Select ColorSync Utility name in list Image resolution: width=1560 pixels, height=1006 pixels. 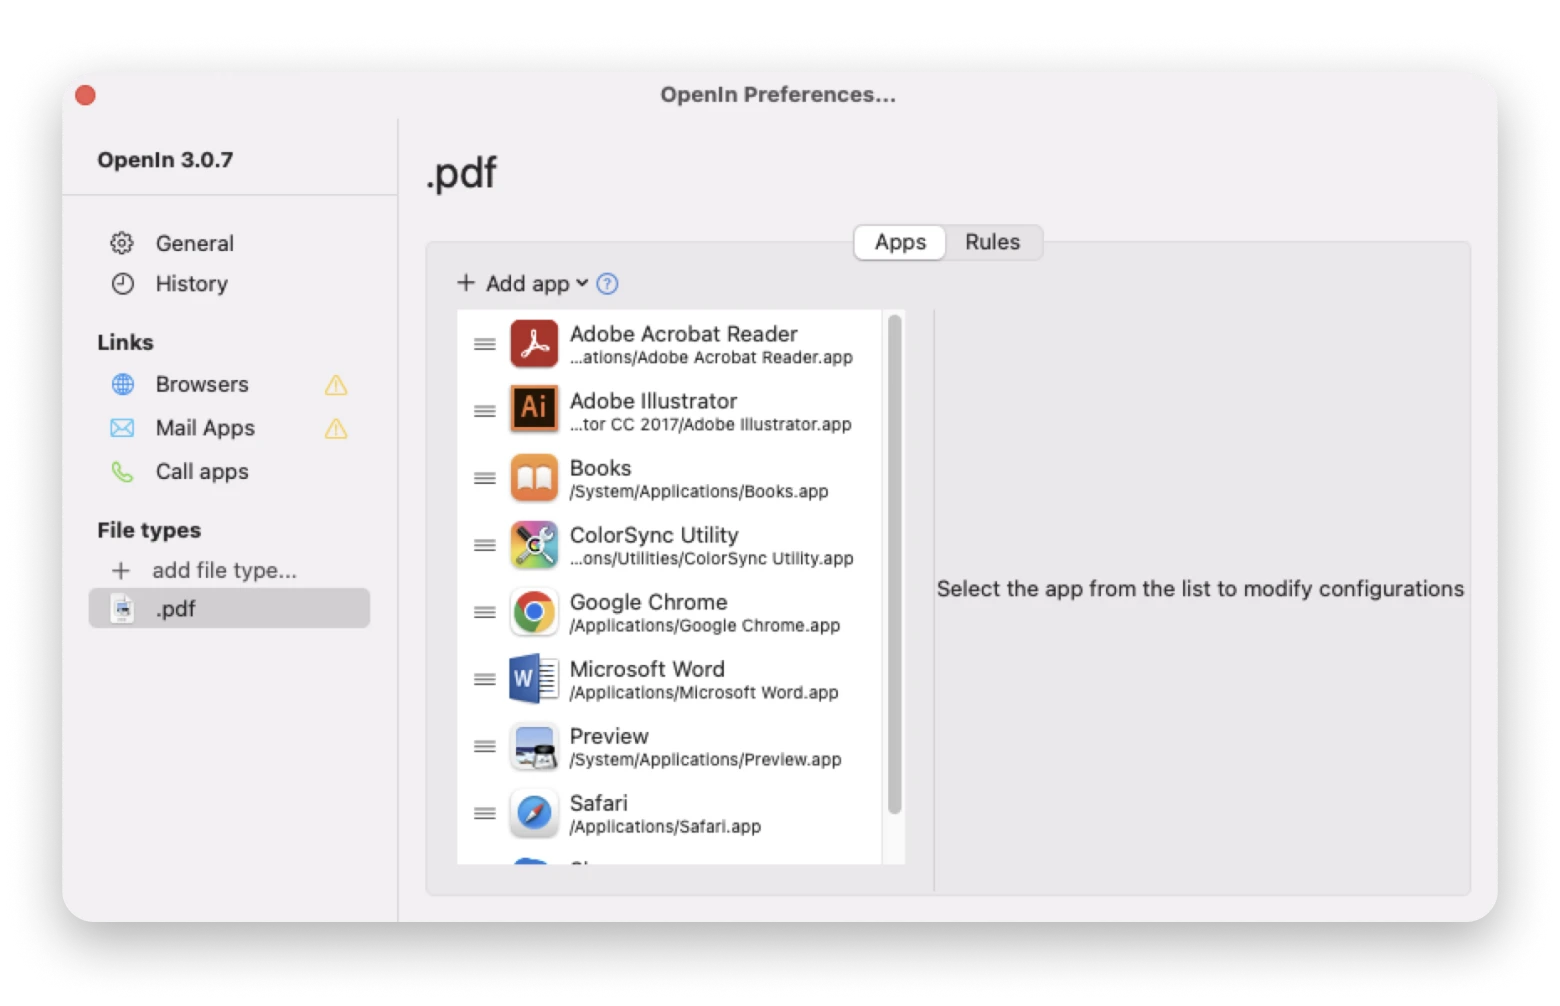654,535
